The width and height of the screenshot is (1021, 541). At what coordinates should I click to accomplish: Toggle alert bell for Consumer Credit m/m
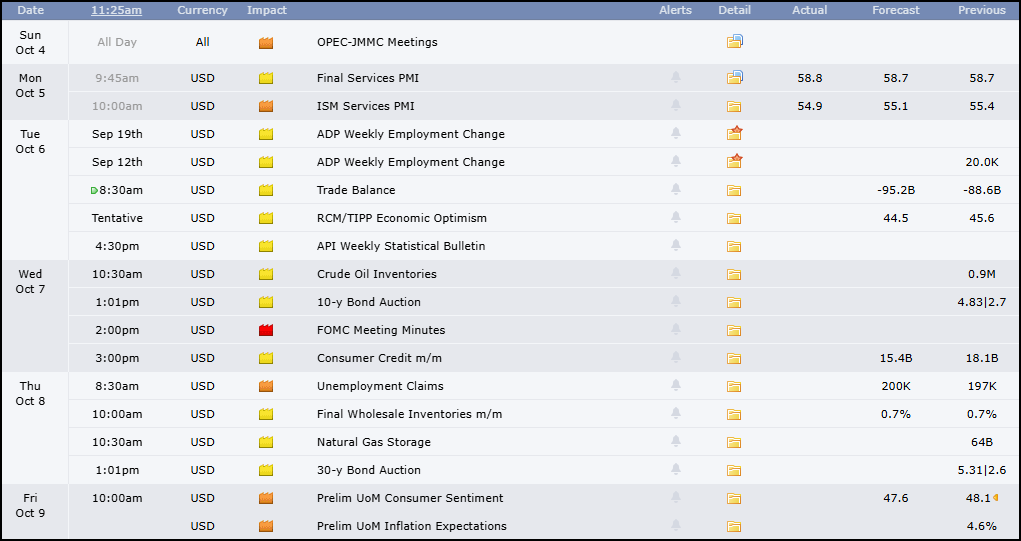coord(676,357)
